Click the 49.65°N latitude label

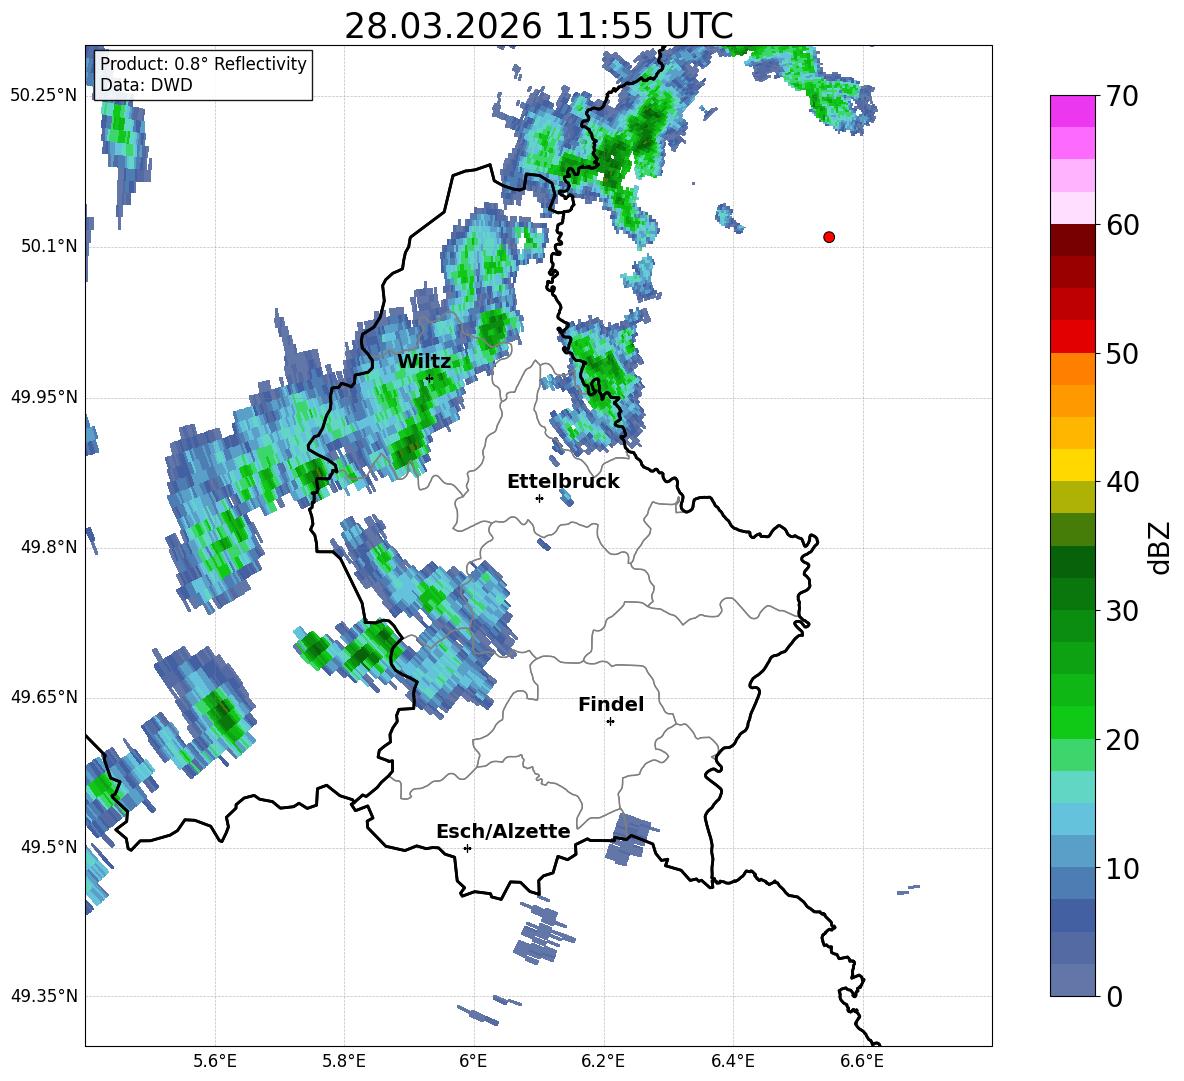click(44, 696)
